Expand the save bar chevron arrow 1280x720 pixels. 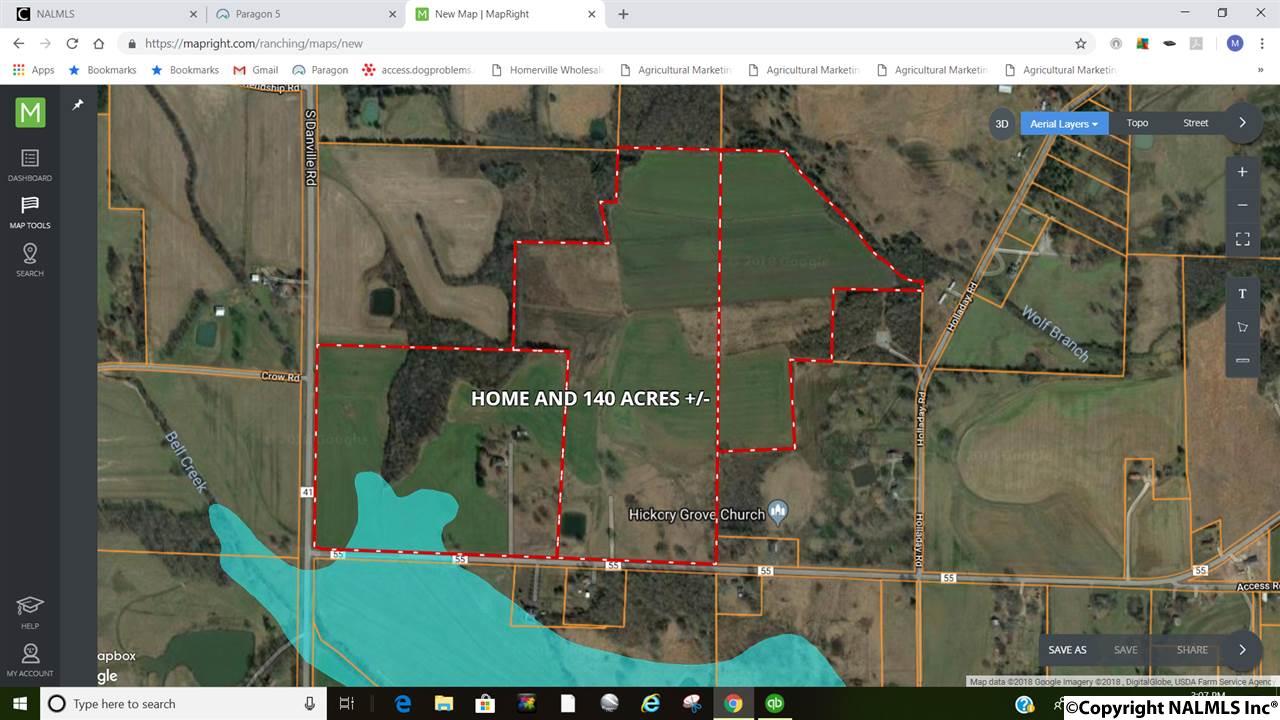click(1242, 650)
